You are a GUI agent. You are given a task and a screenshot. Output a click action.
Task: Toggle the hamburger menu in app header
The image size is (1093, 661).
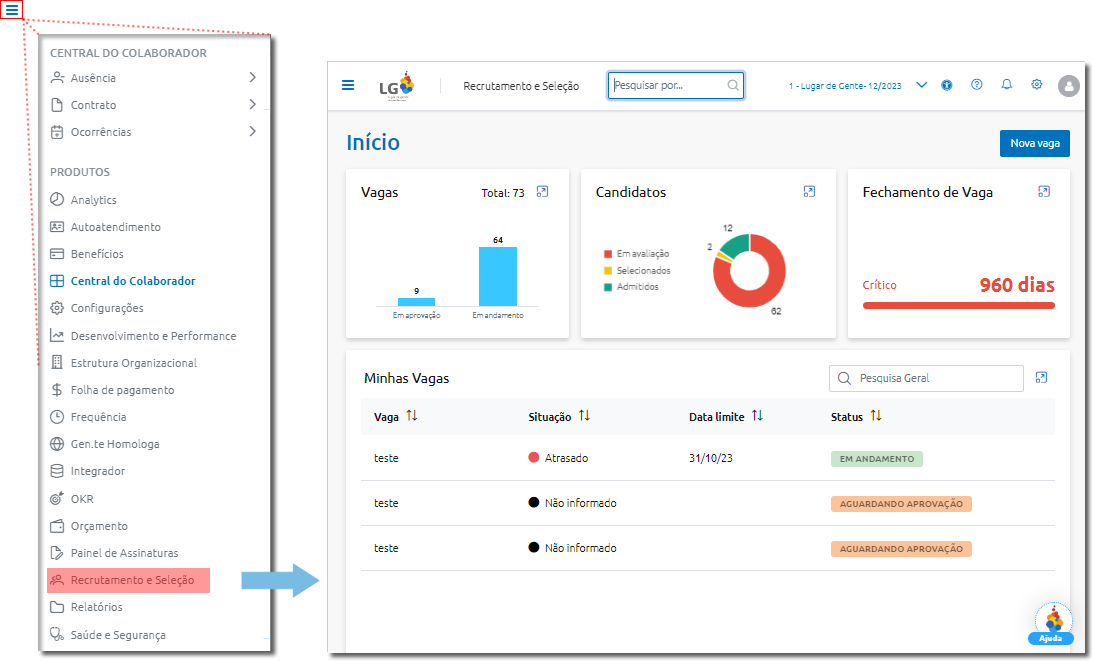348,85
